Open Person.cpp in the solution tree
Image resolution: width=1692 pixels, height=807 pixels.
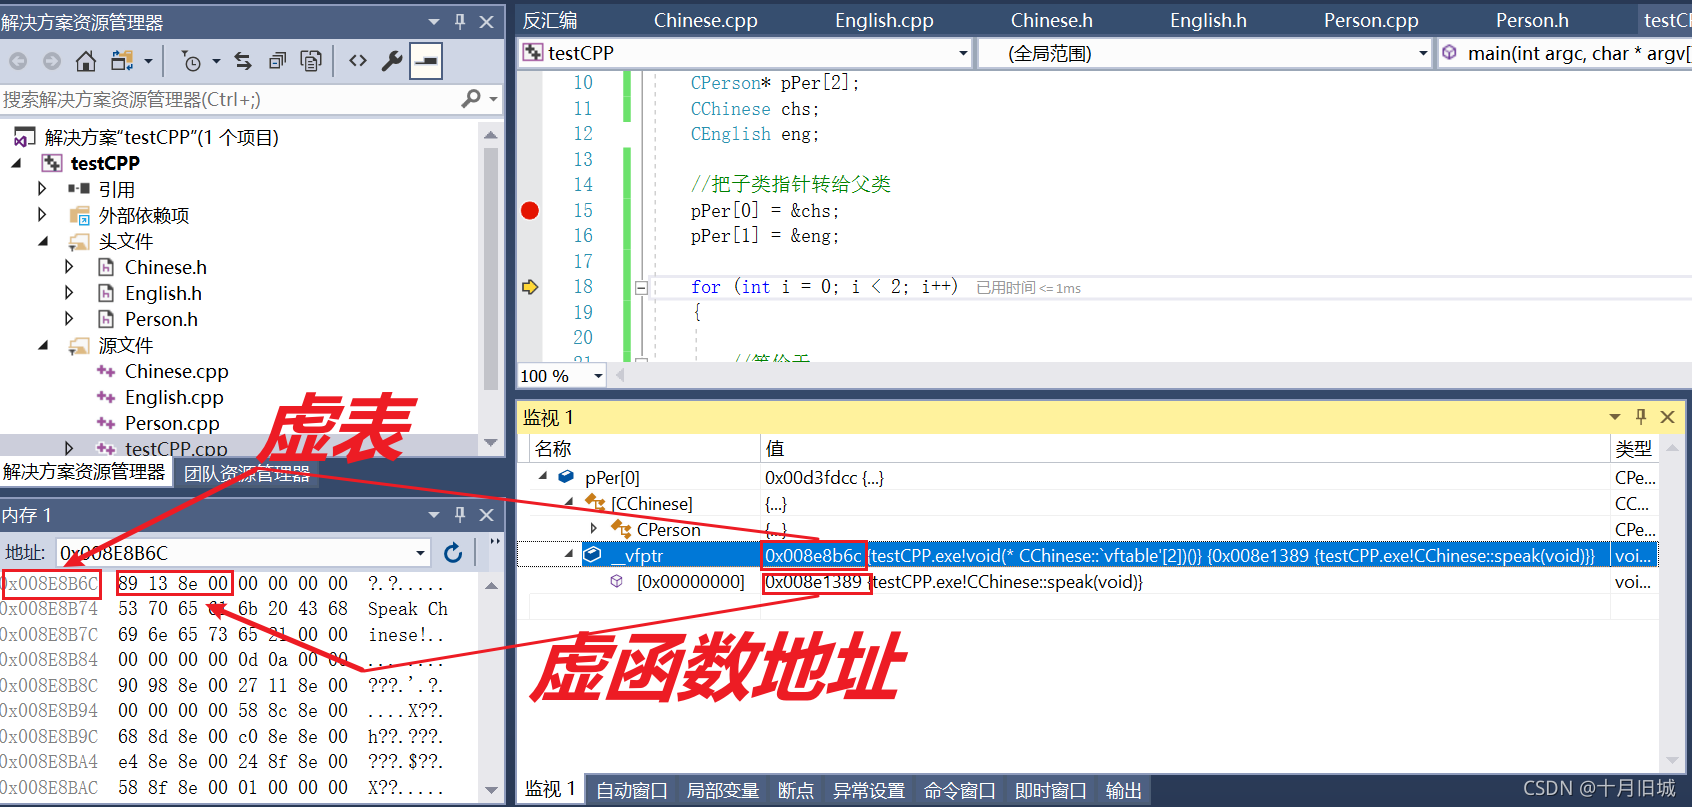tap(172, 423)
